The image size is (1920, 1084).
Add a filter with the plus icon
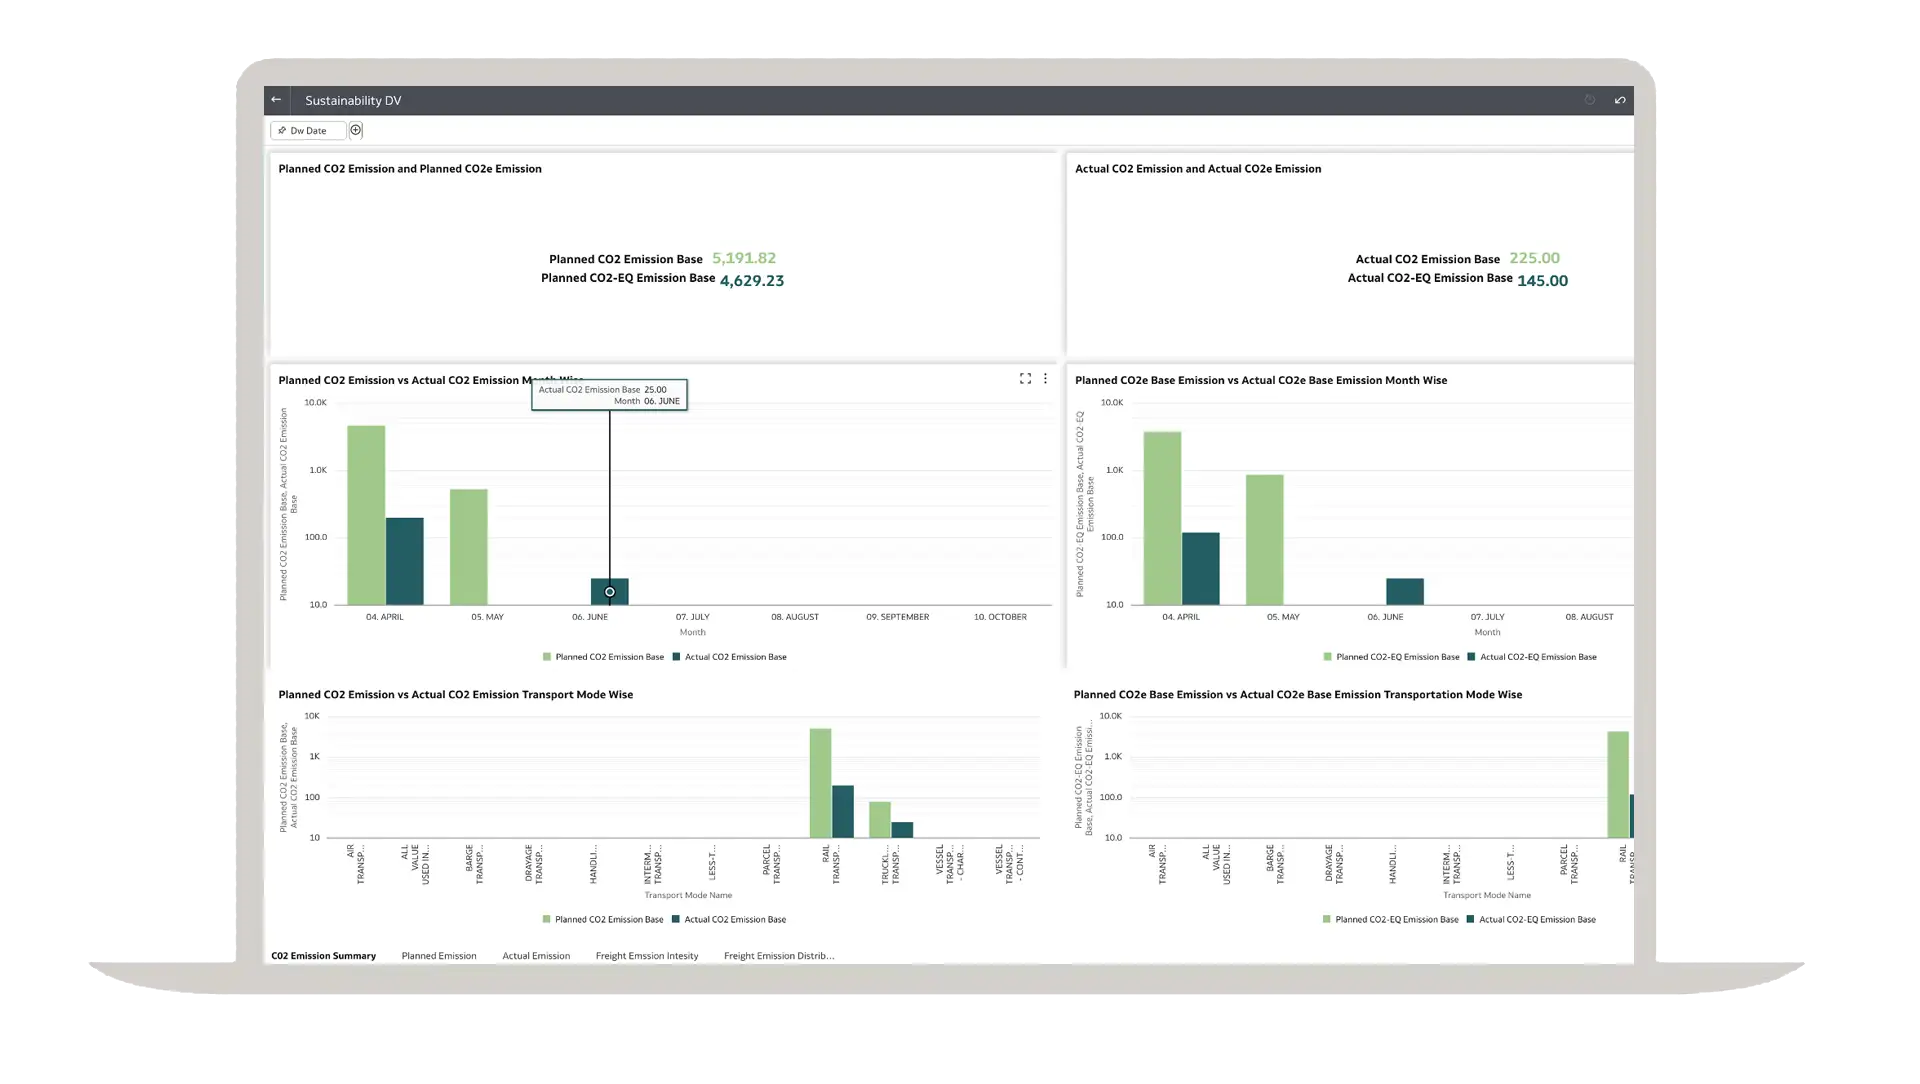pyautogui.click(x=356, y=130)
